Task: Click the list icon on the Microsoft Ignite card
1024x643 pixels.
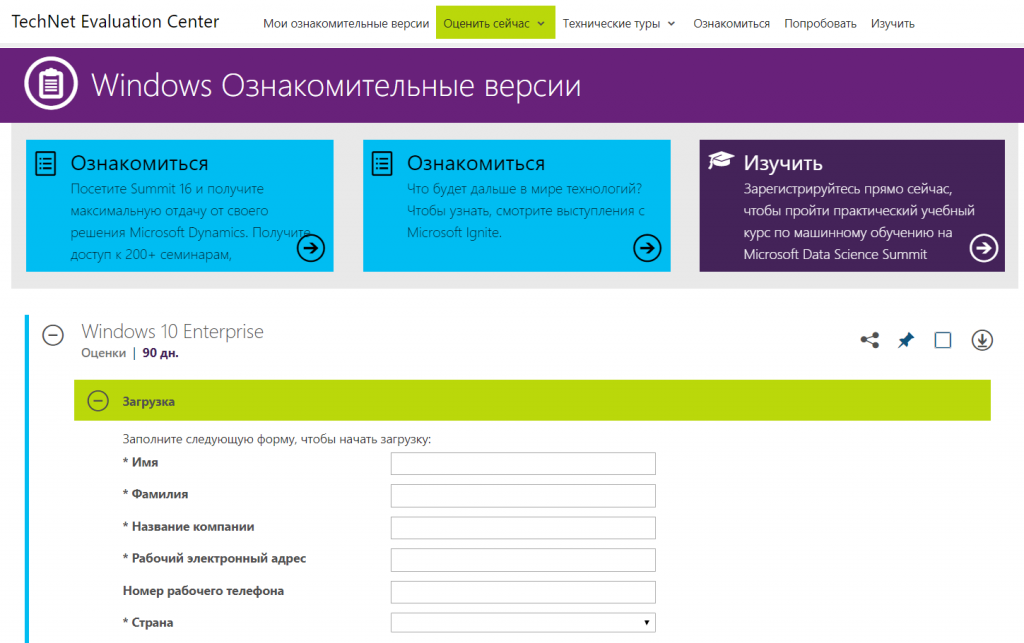Action: pos(382,163)
